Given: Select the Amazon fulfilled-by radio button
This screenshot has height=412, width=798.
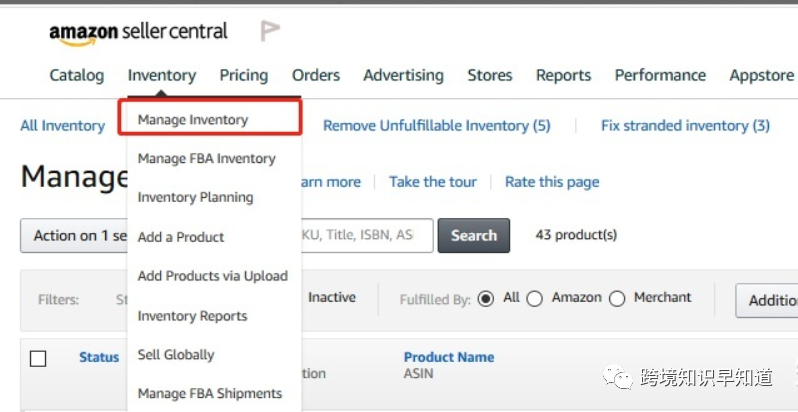Looking at the screenshot, I should point(534,298).
